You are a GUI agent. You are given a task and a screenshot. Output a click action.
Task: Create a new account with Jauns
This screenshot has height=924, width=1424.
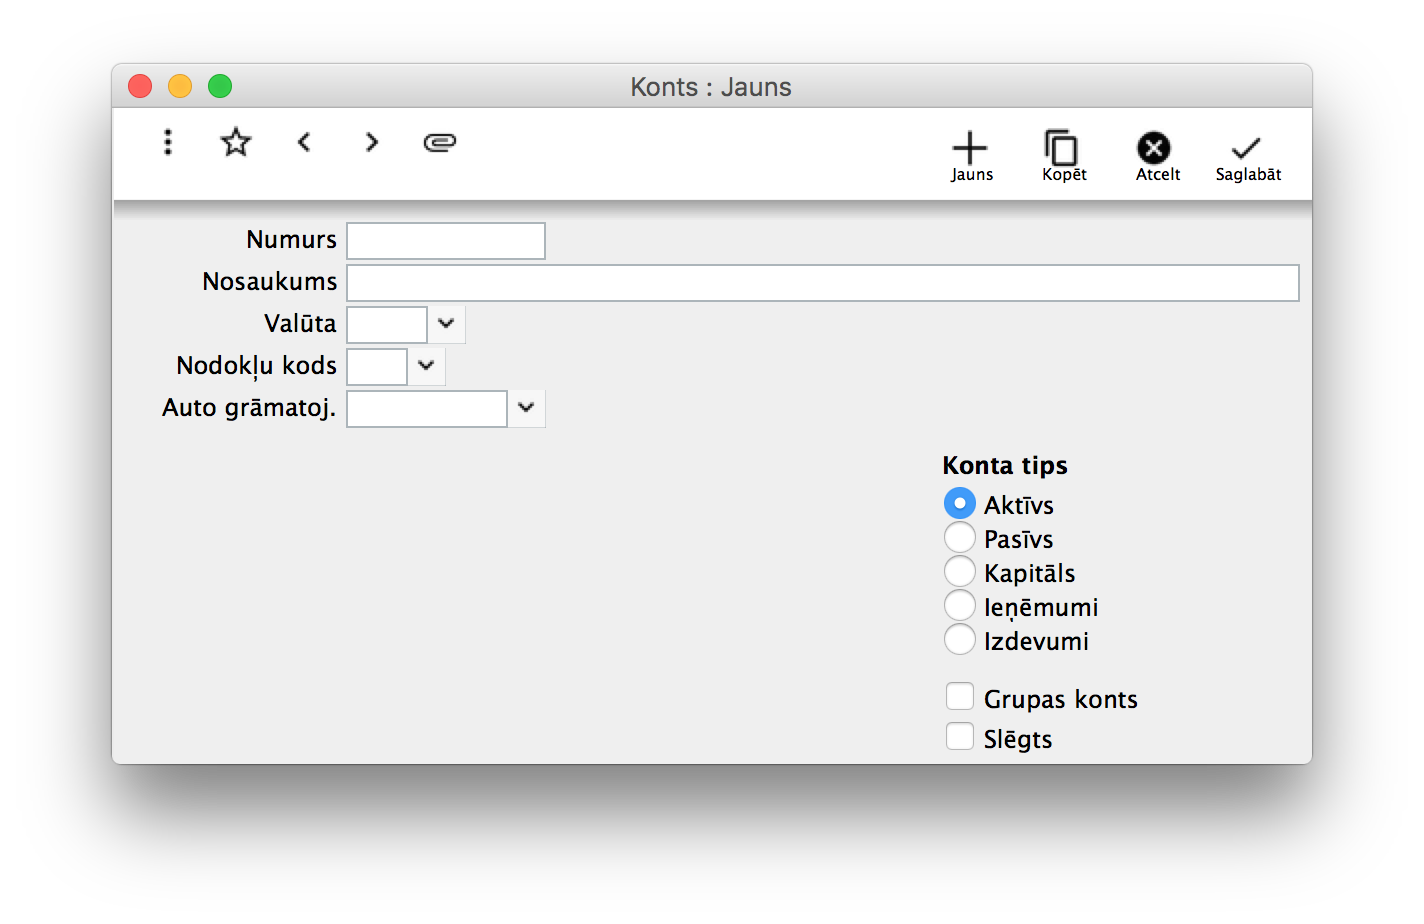970,156
